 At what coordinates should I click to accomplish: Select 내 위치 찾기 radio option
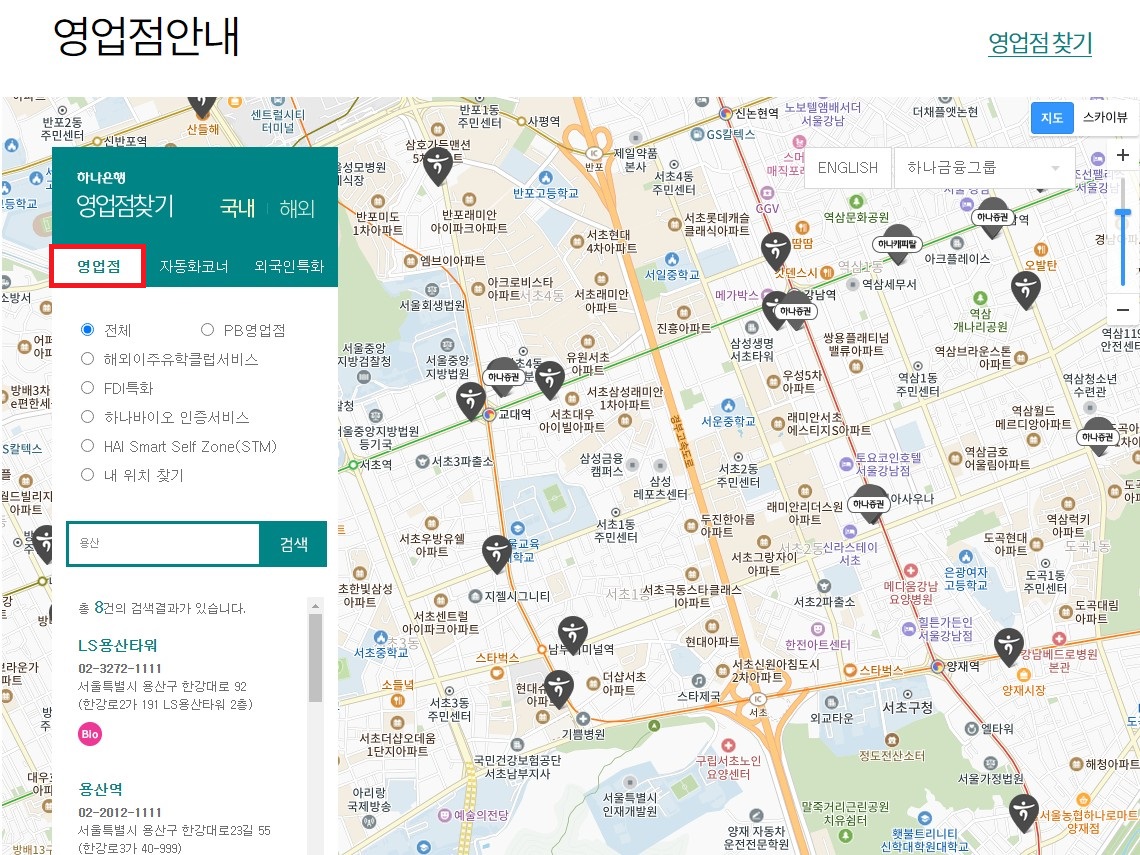pos(87,475)
